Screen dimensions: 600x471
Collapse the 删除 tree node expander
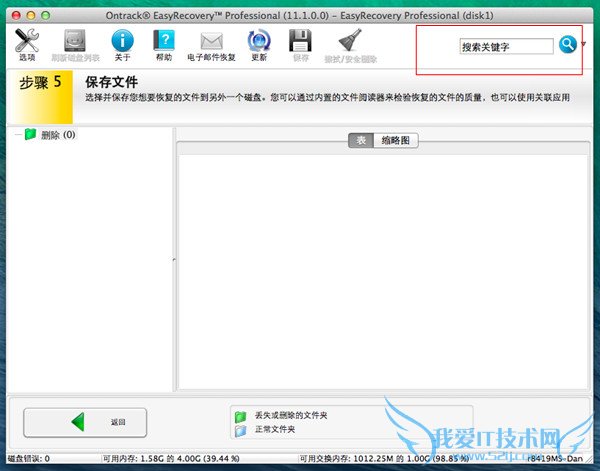pos(18,135)
